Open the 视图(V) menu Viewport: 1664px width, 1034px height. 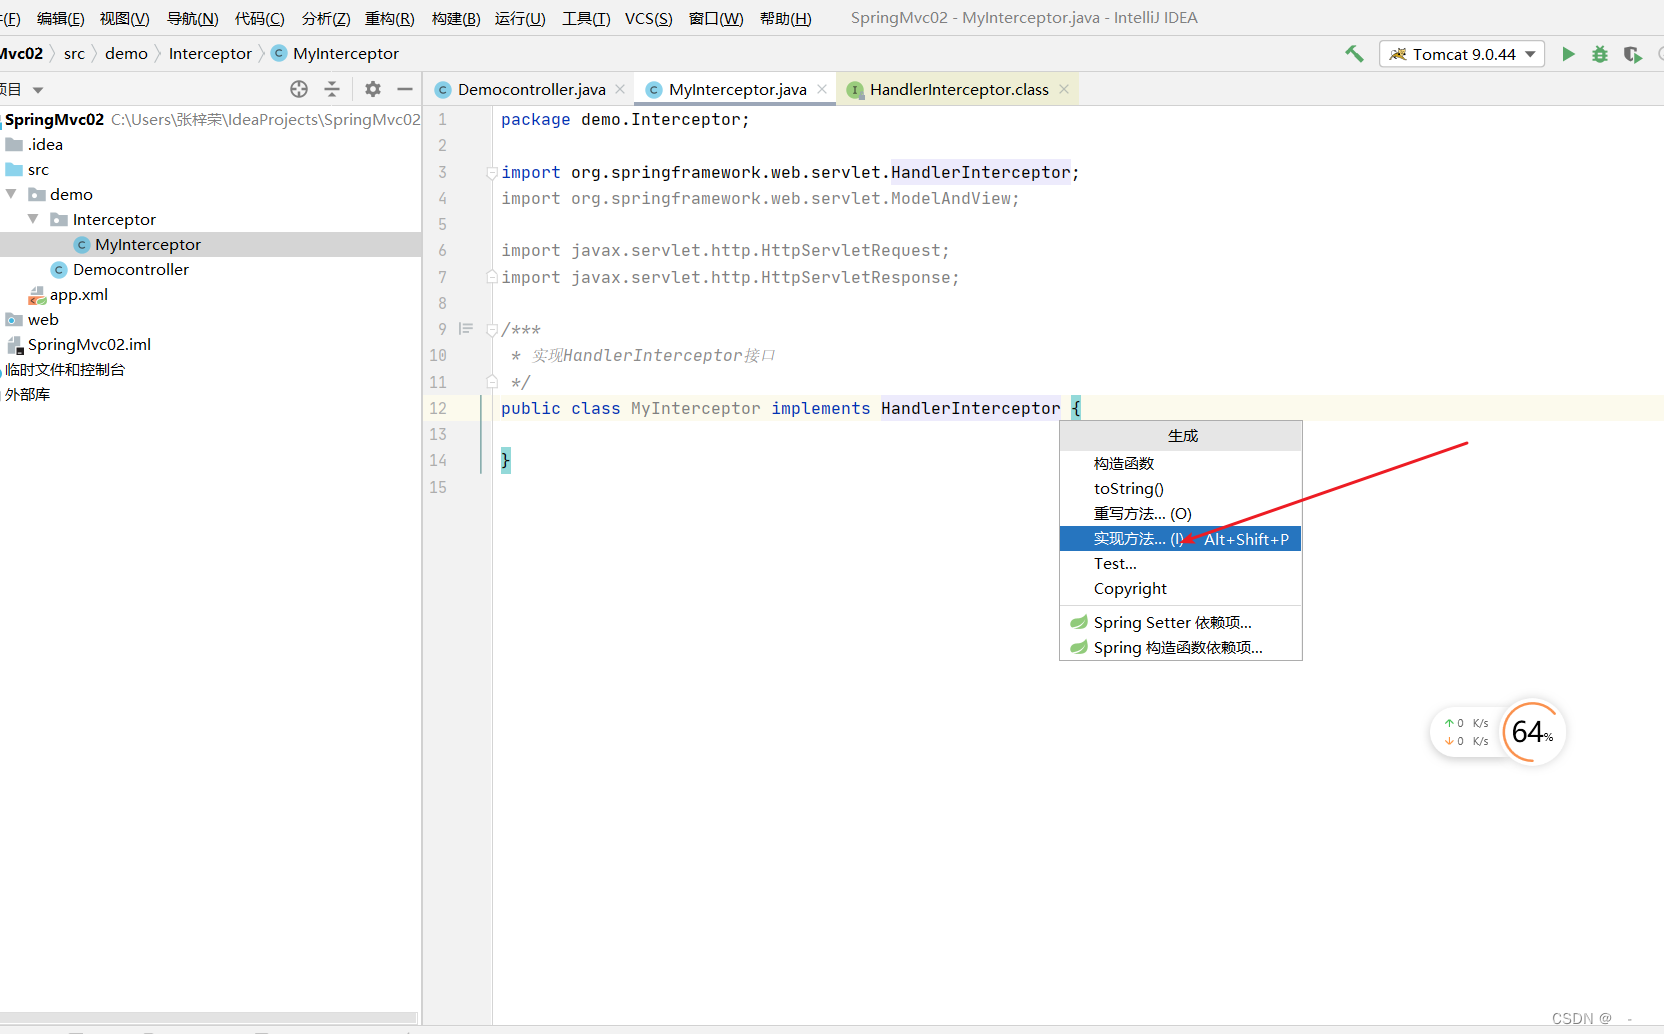[x=125, y=18]
